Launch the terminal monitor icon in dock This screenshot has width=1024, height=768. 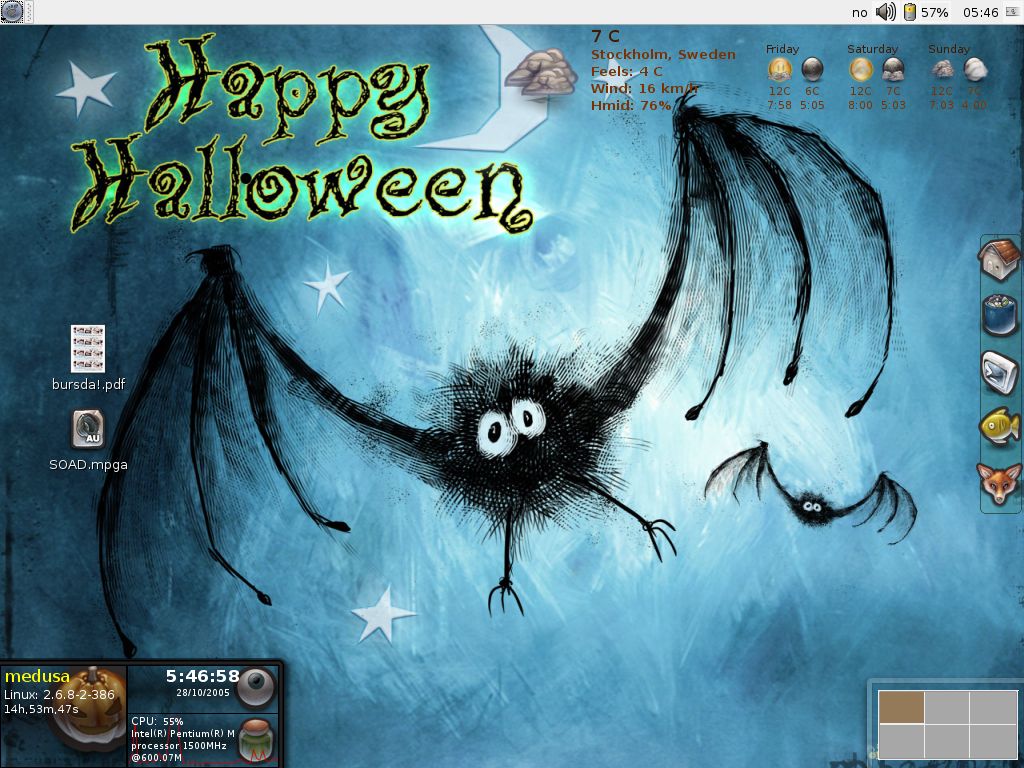click(x=1000, y=373)
